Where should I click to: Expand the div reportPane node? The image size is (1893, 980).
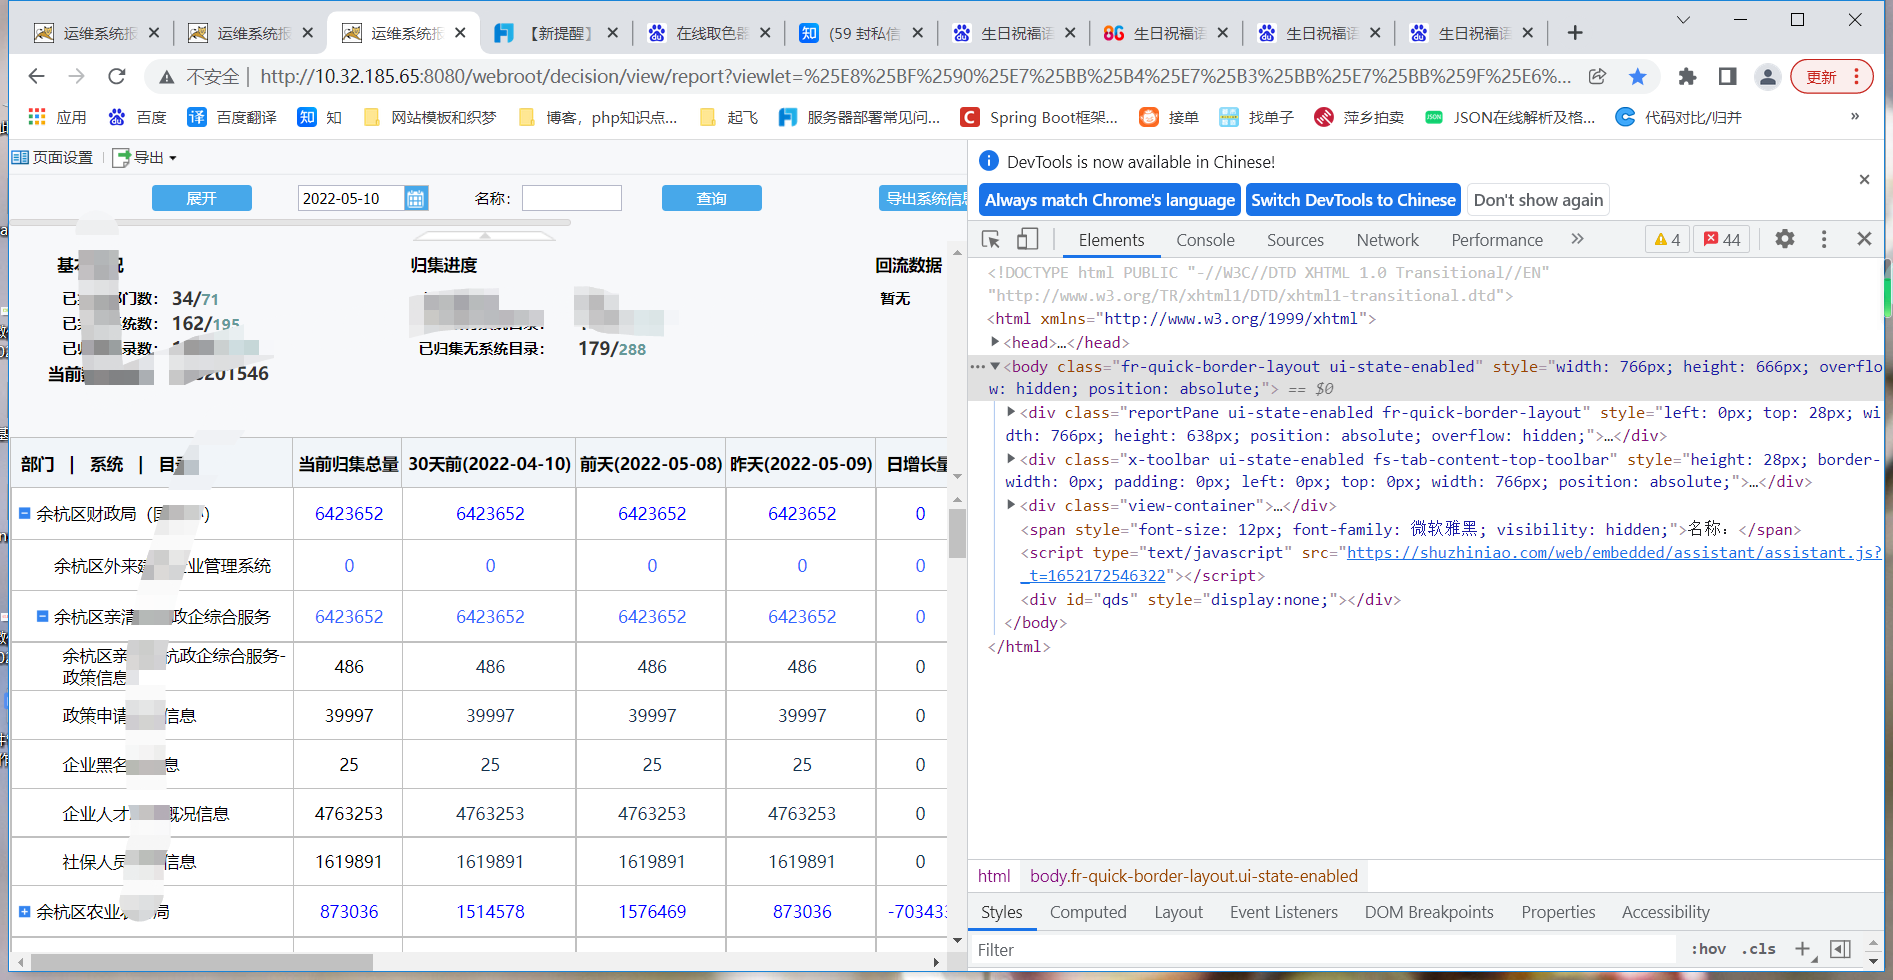pos(1011,412)
